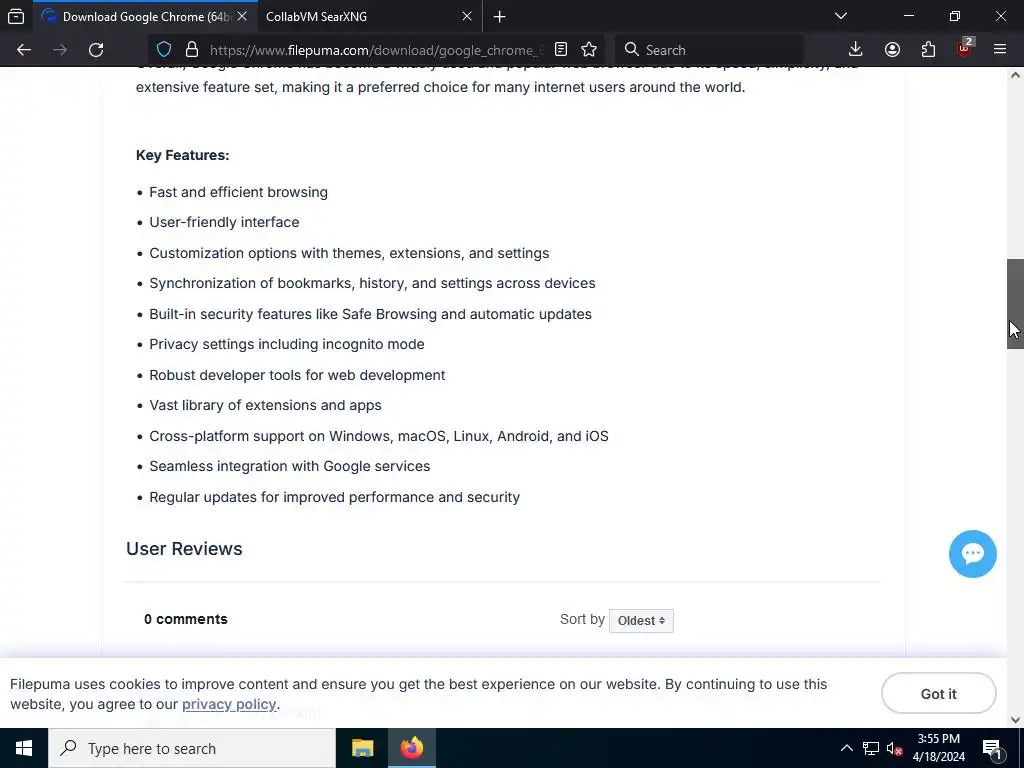The image size is (1024, 768).
Task: Click Seamless integration with Google services
Action: tap(289, 466)
